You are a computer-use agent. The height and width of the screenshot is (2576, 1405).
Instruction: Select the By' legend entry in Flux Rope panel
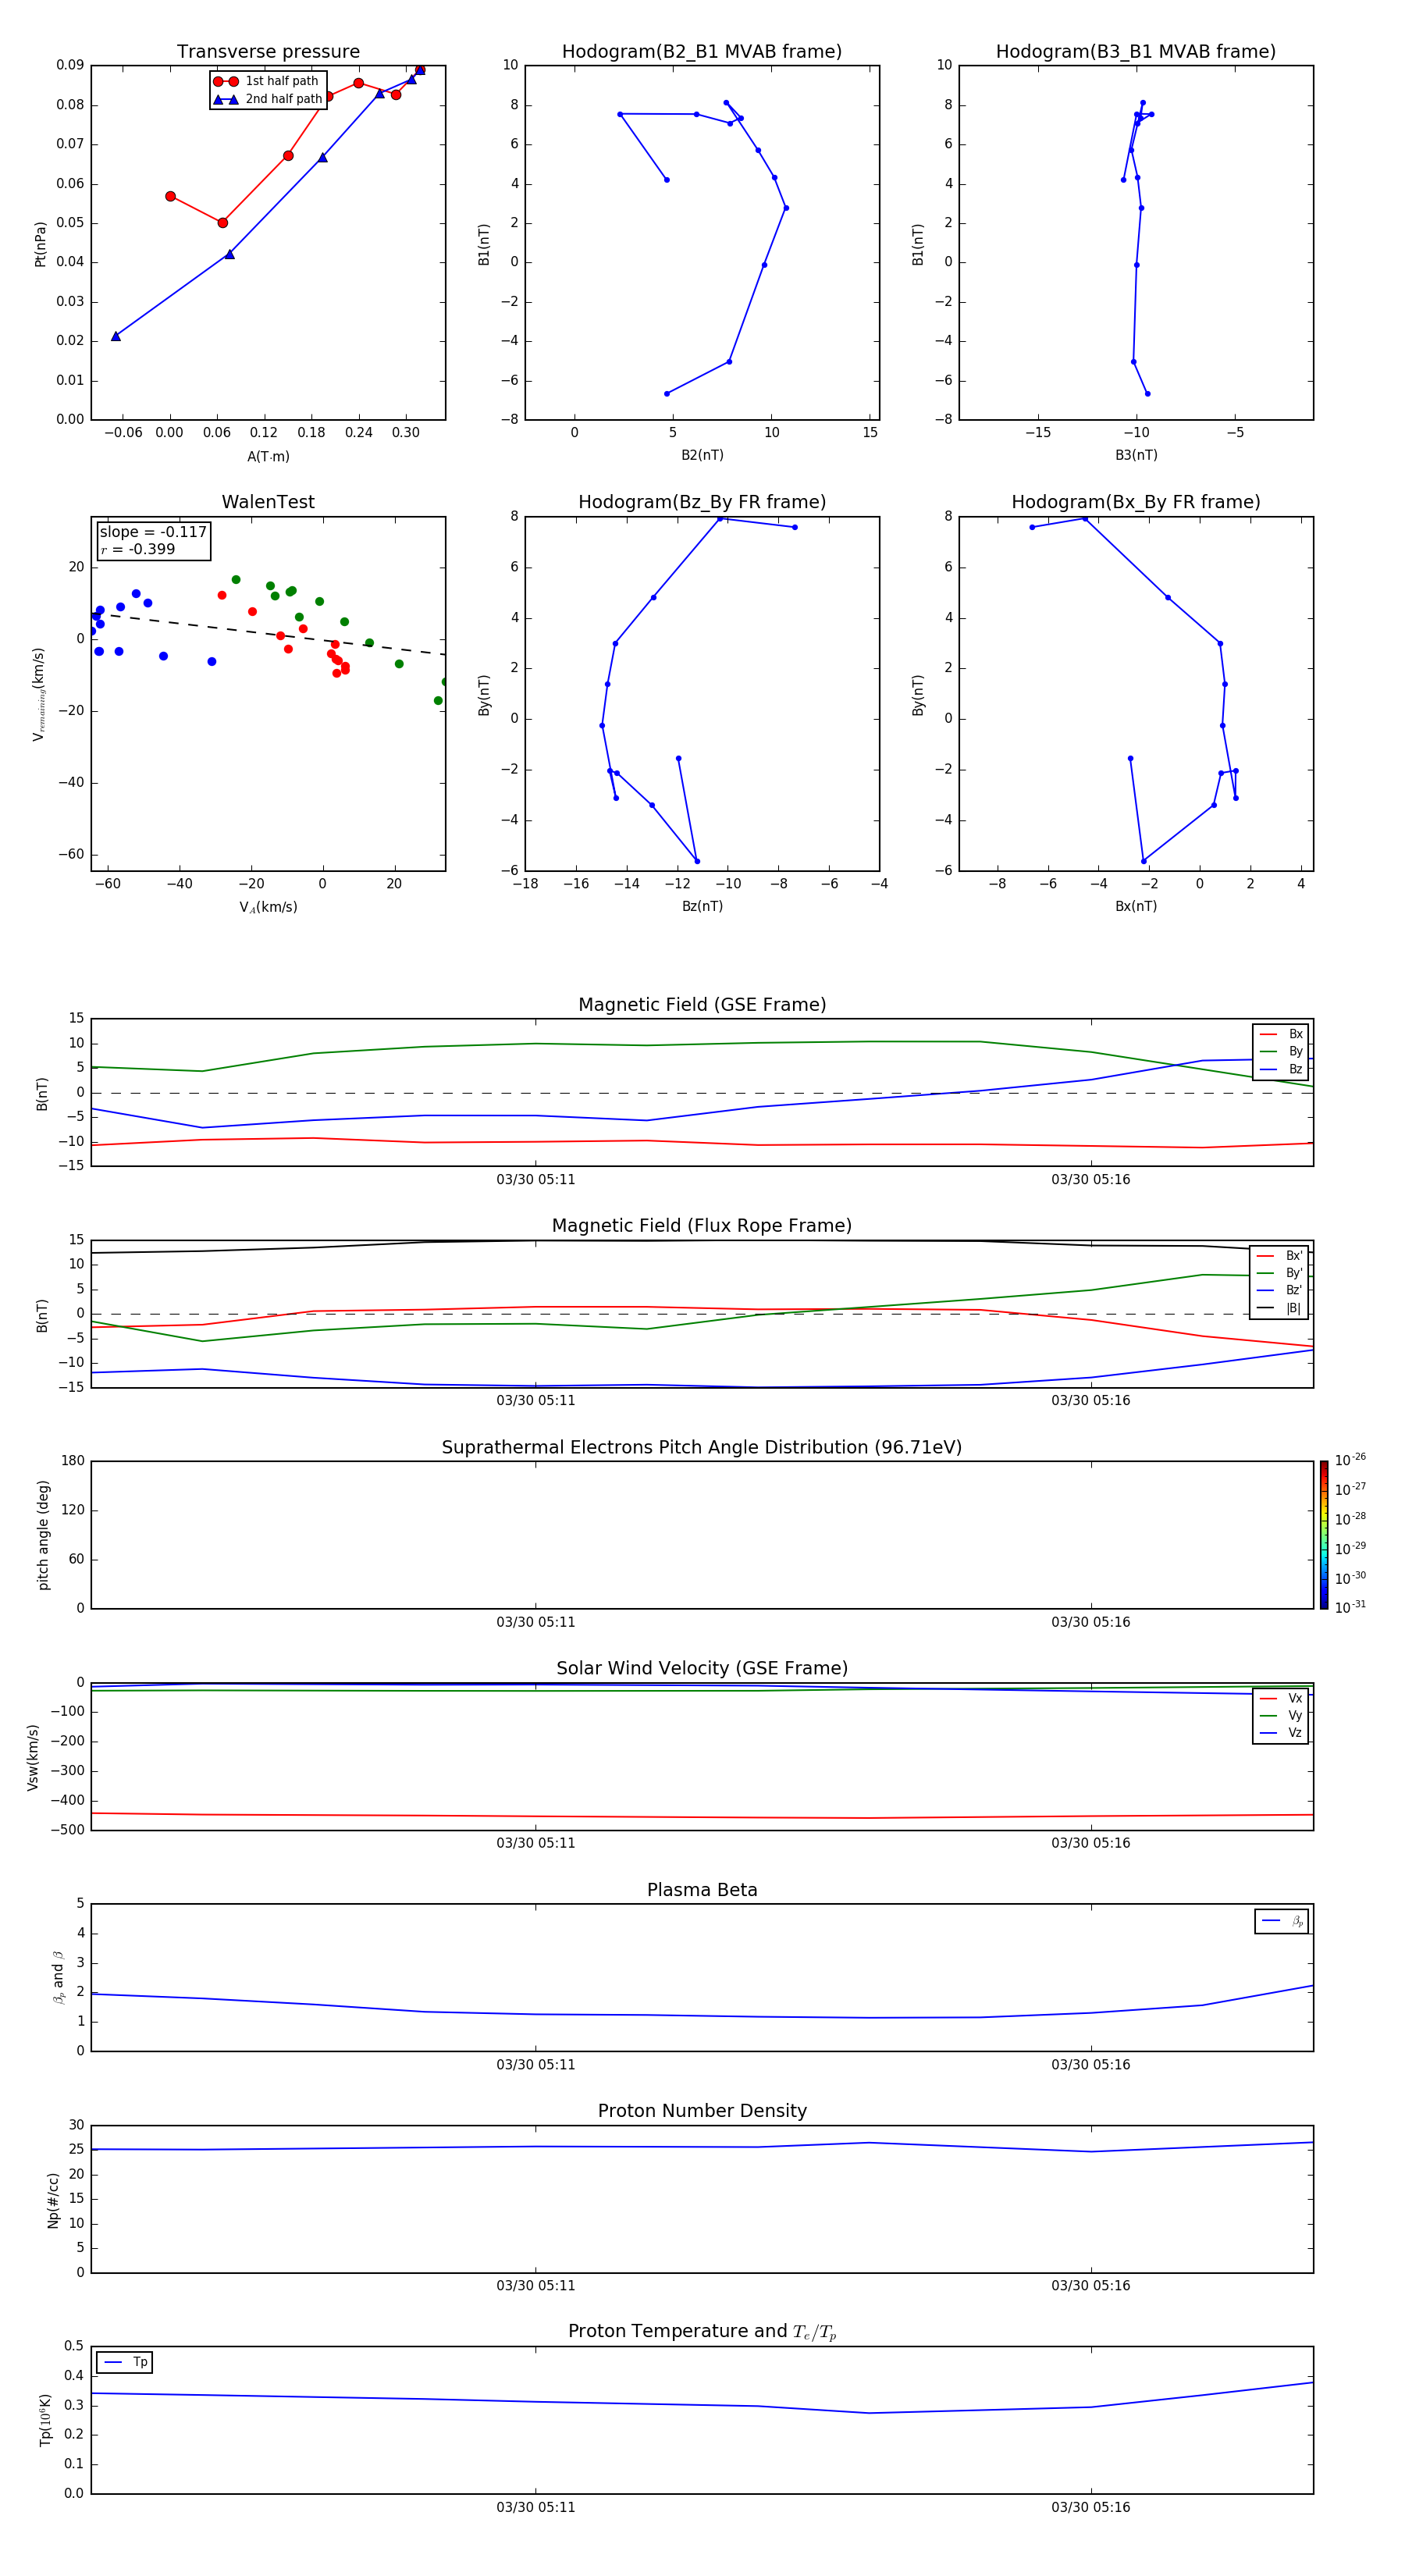click(x=1280, y=1274)
